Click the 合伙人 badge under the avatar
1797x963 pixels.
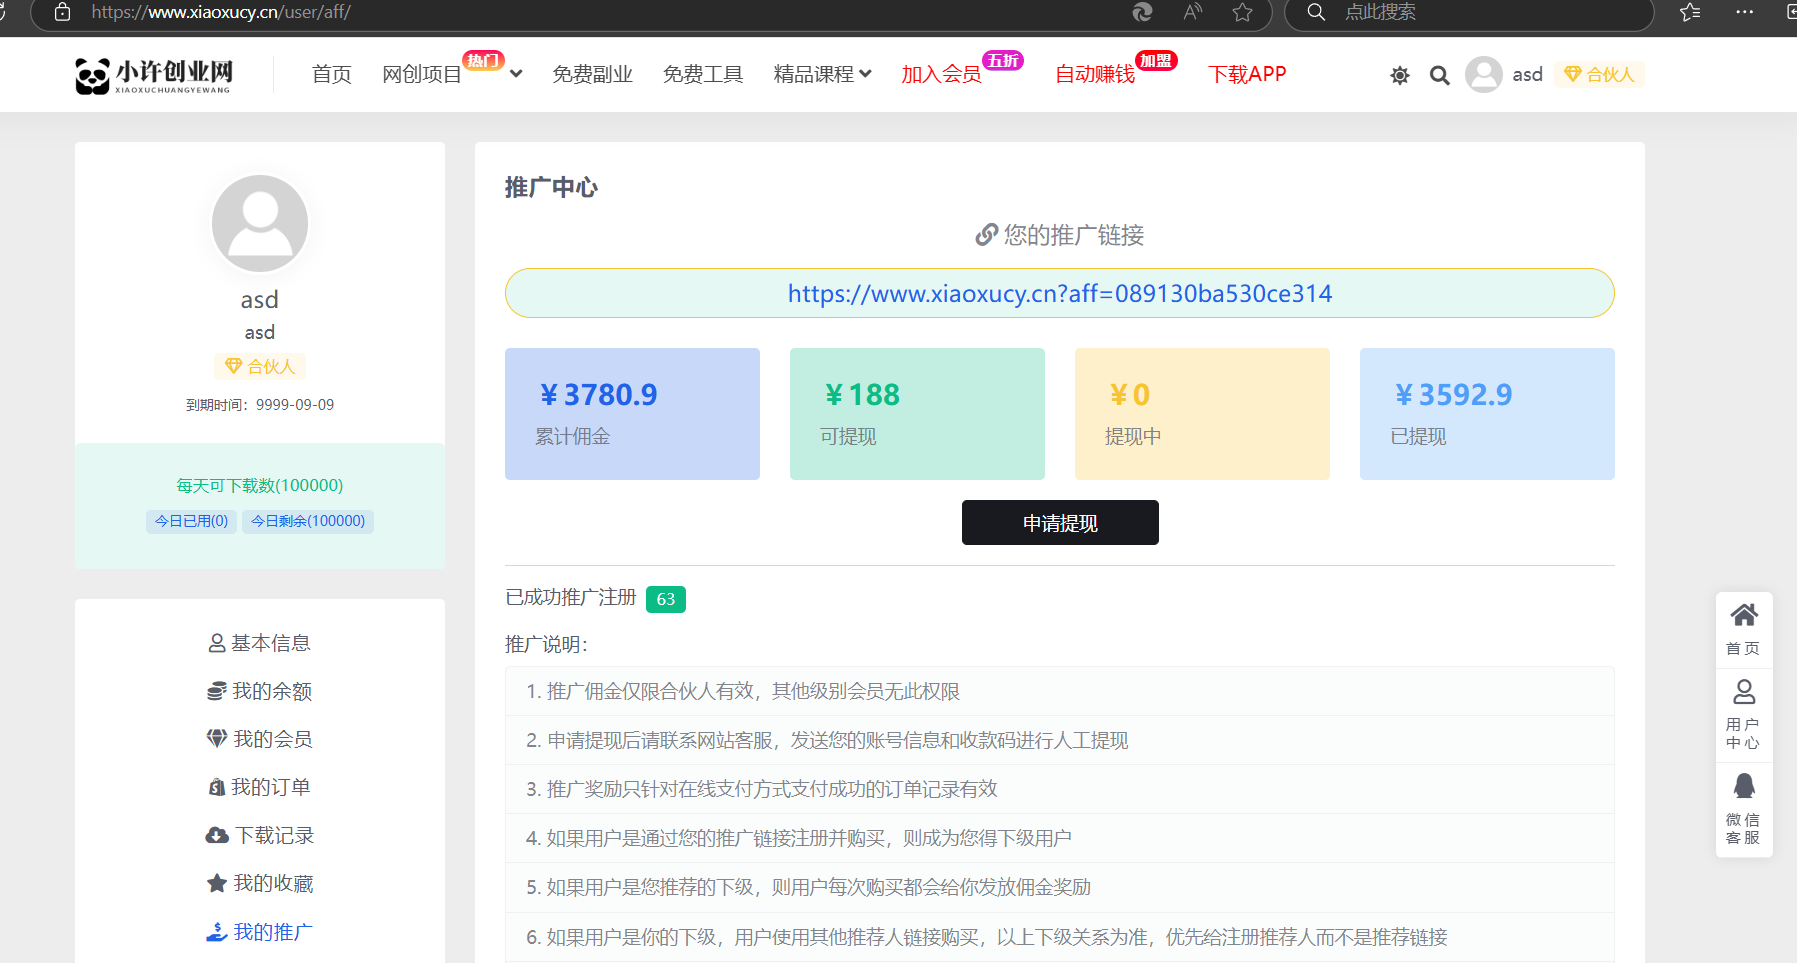point(259,366)
